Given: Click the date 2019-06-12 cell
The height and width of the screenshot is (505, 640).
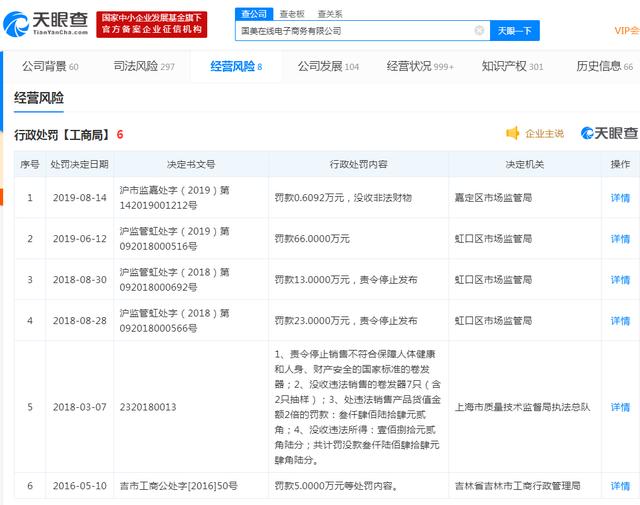Looking at the screenshot, I should pos(80,239).
